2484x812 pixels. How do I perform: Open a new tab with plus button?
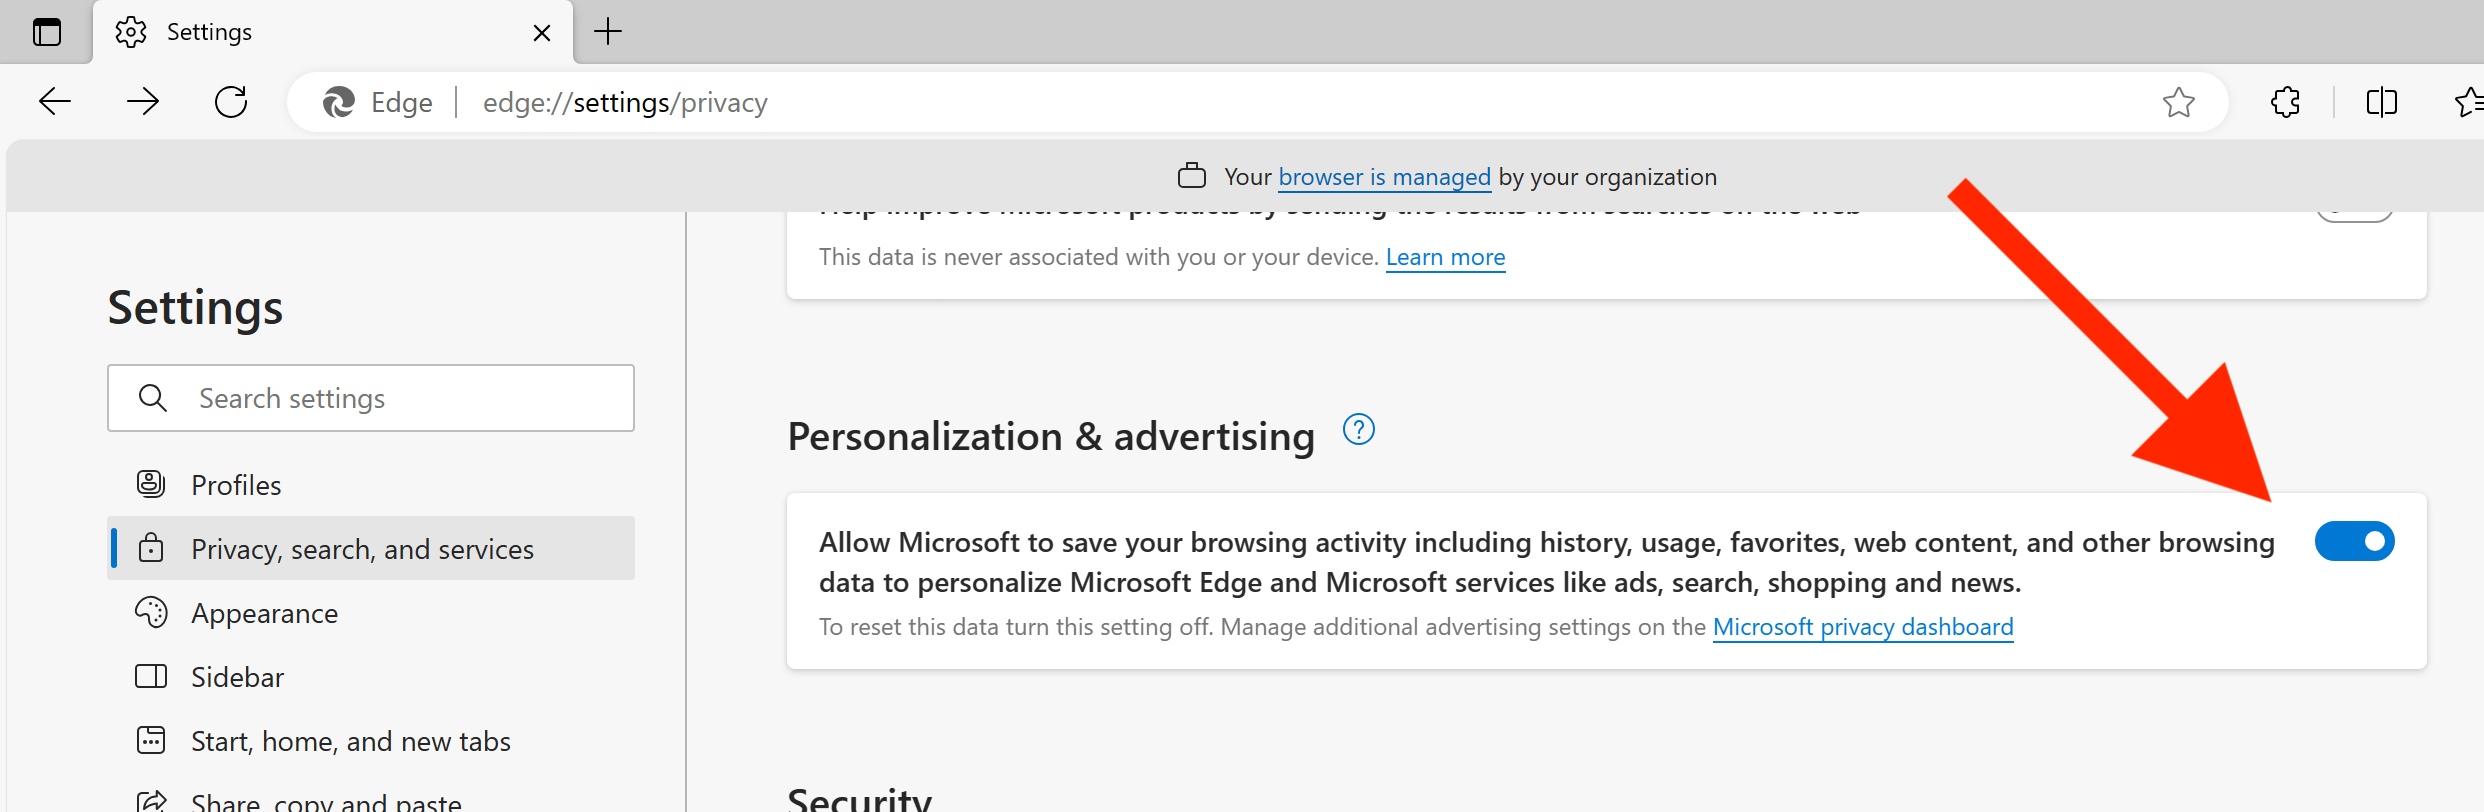pyautogui.click(x=607, y=32)
